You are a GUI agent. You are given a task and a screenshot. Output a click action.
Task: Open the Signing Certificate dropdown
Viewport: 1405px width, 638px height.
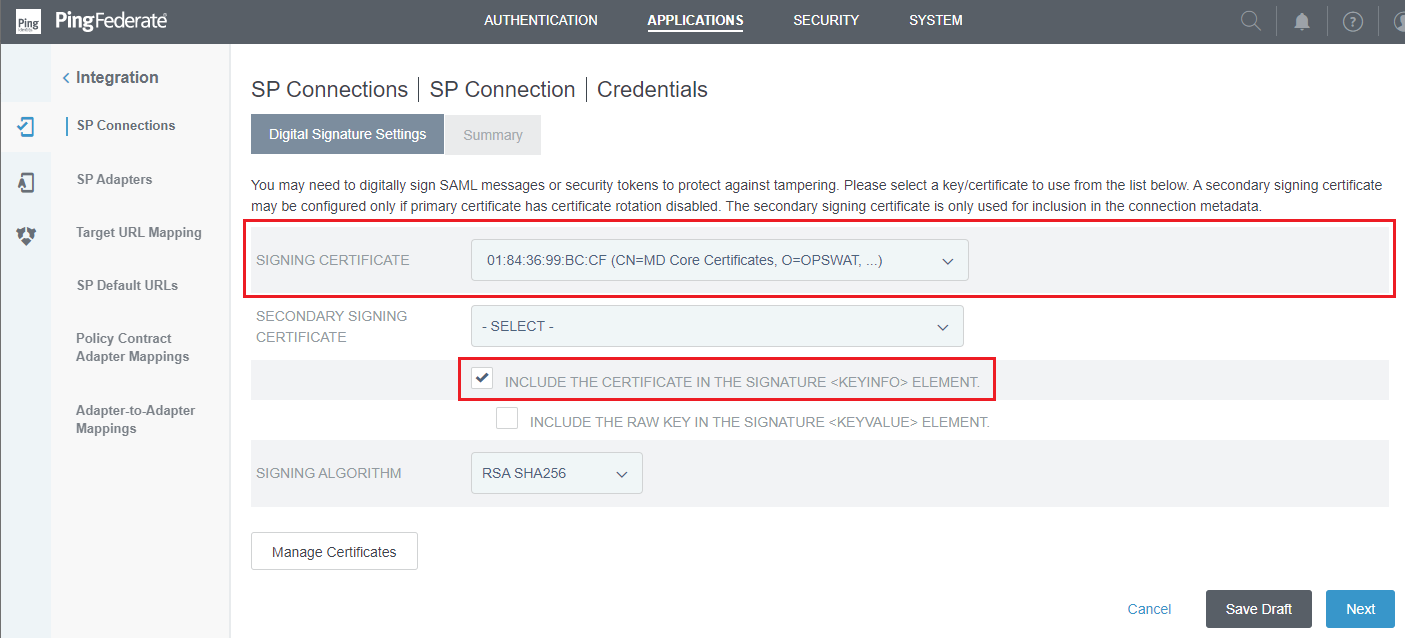pos(720,260)
